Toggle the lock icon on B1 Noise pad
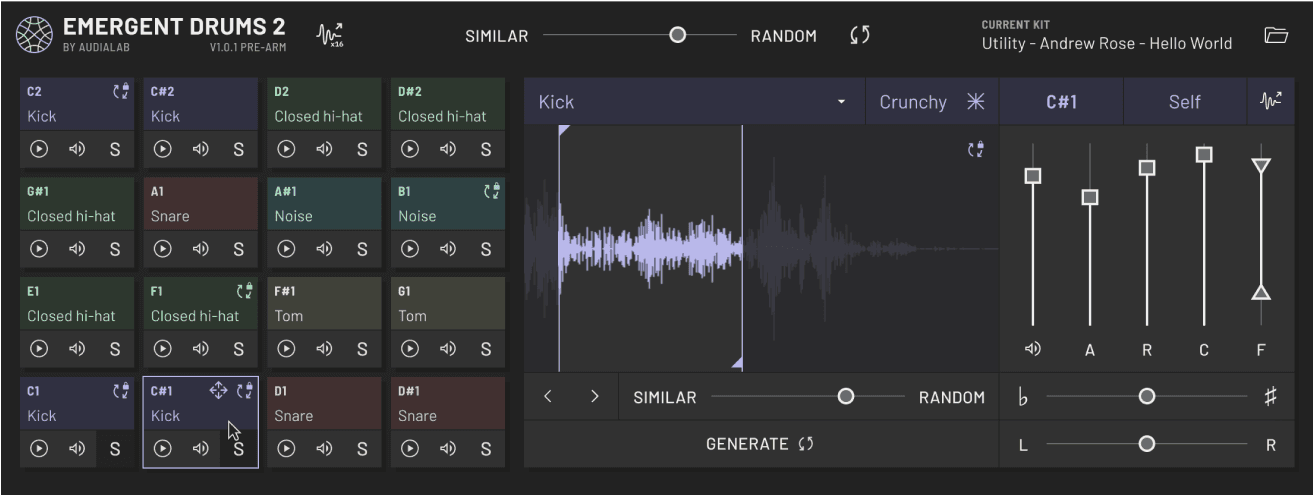Viewport: 1313px width, 495px height. coord(491,191)
